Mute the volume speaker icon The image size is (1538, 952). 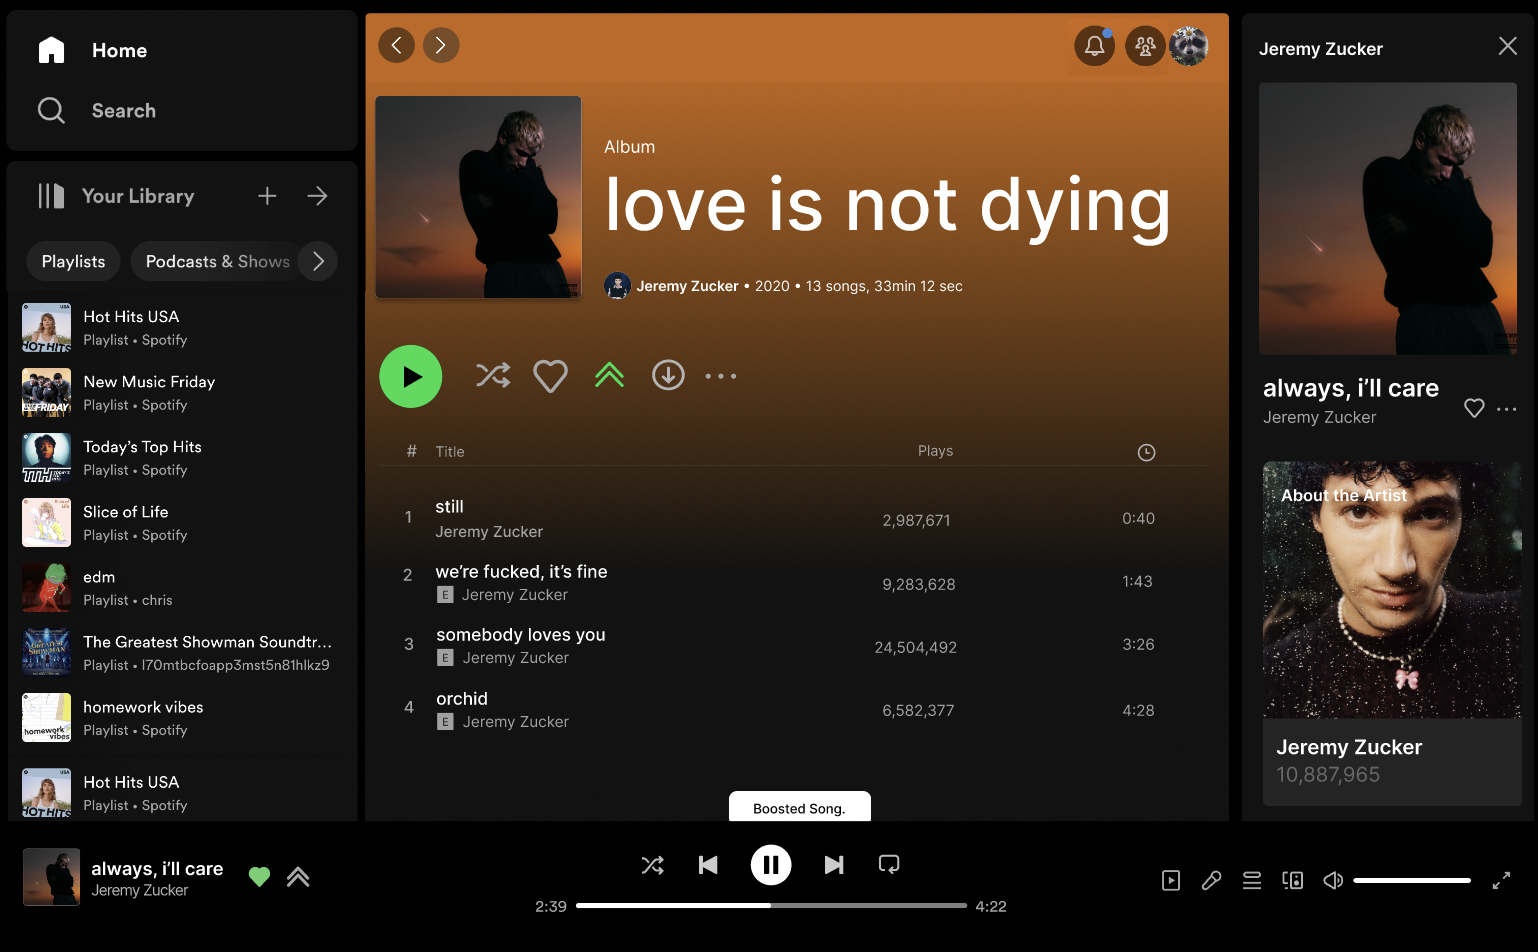pyautogui.click(x=1333, y=880)
